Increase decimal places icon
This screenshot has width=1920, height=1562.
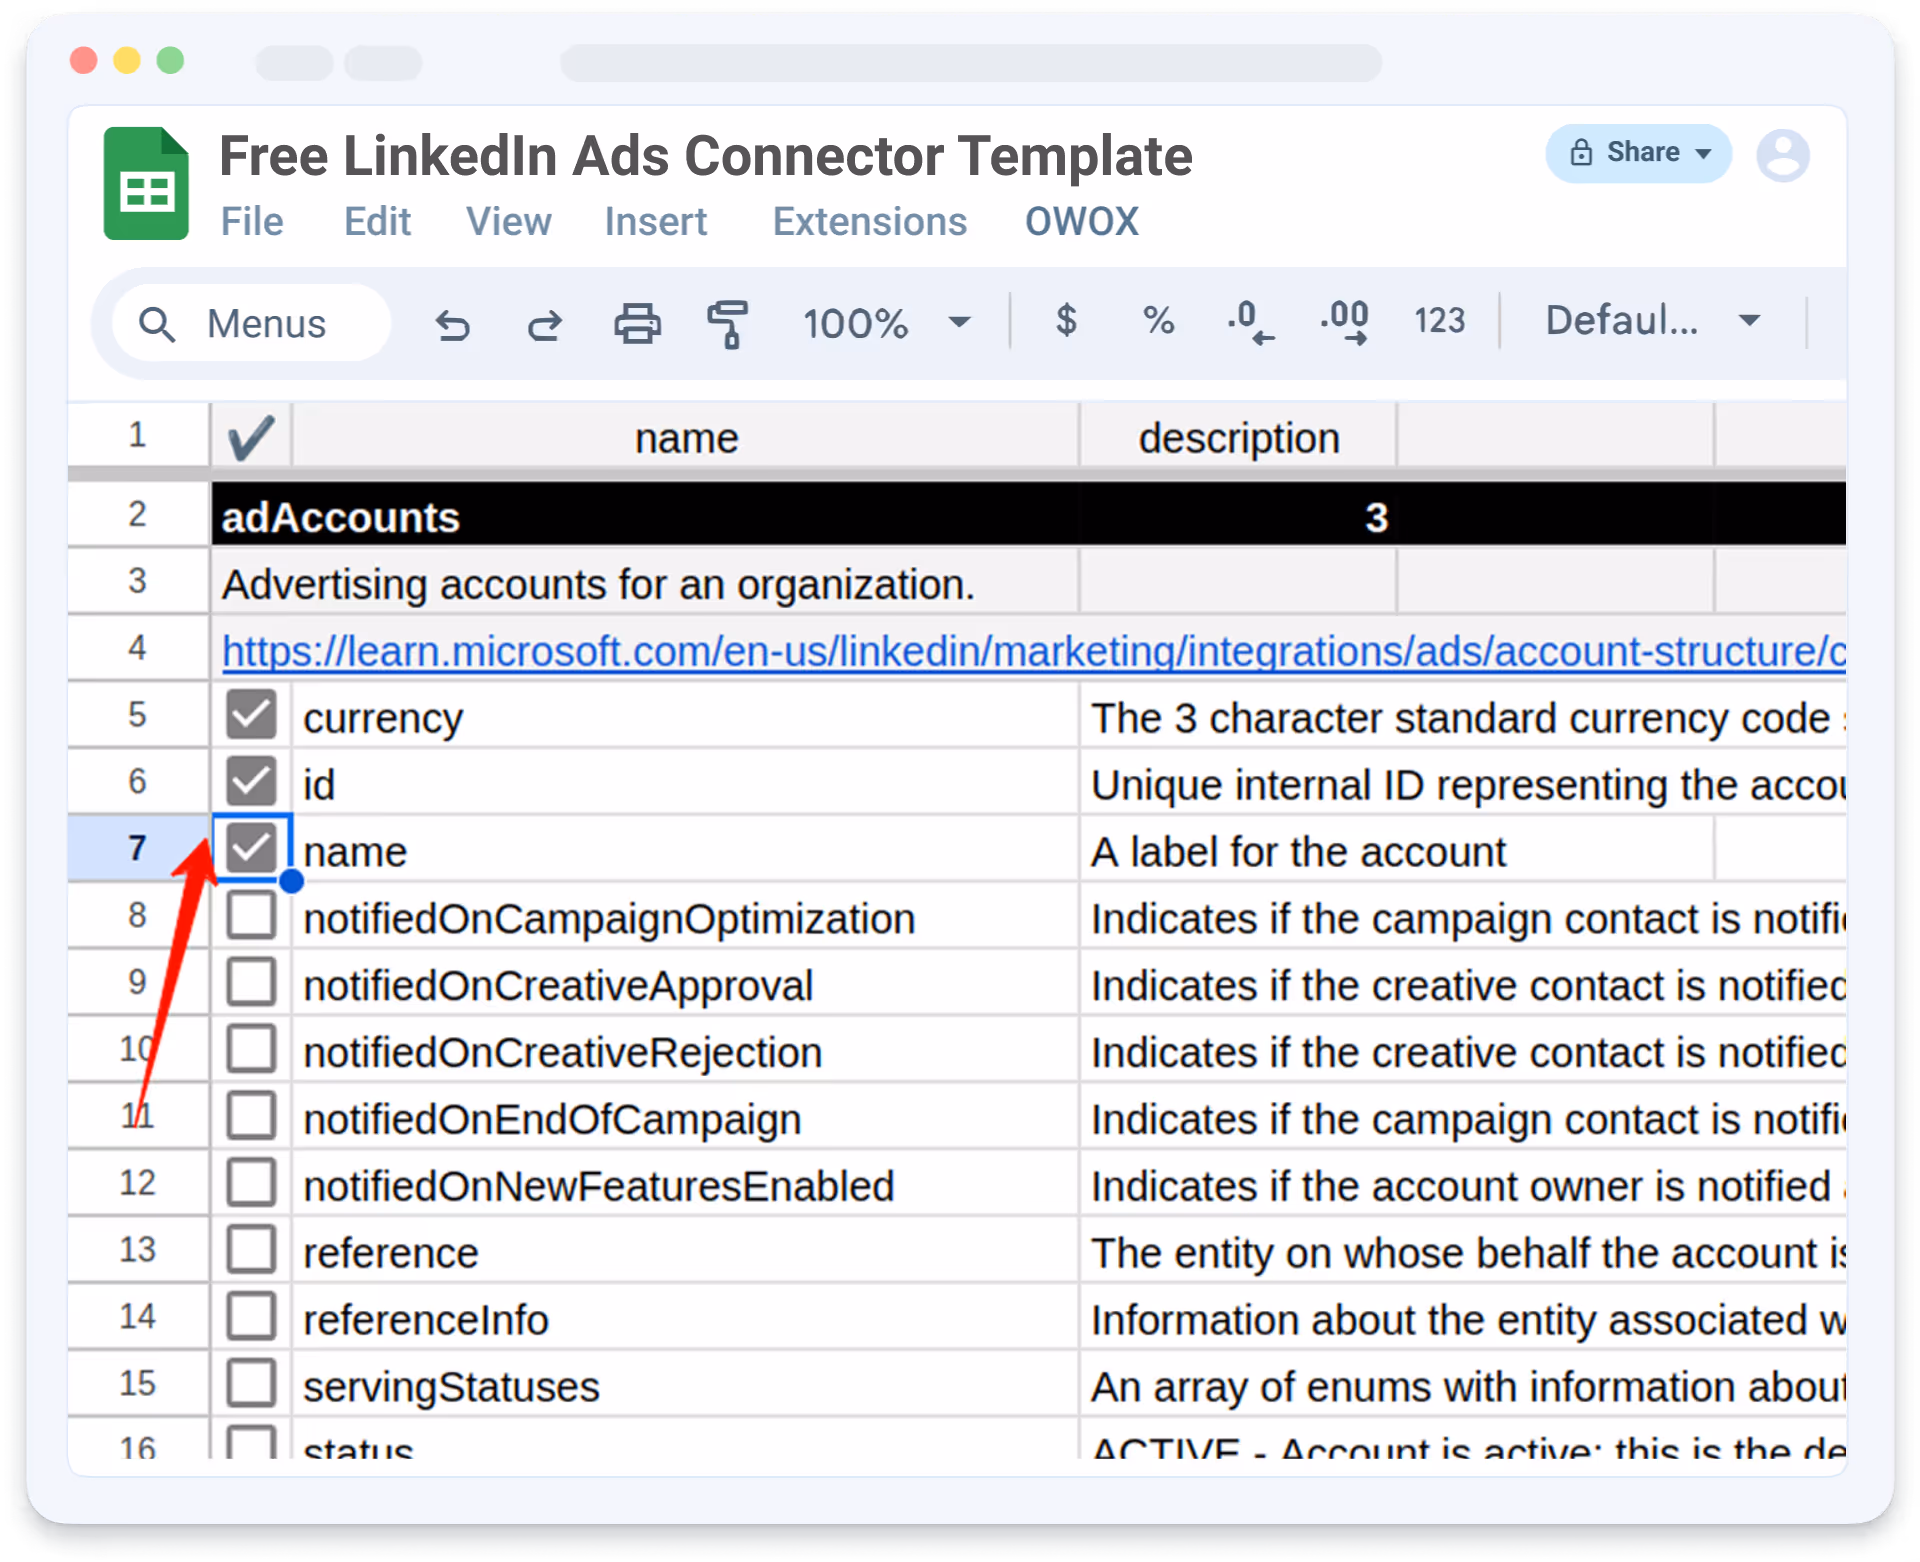click(1344, 322)
